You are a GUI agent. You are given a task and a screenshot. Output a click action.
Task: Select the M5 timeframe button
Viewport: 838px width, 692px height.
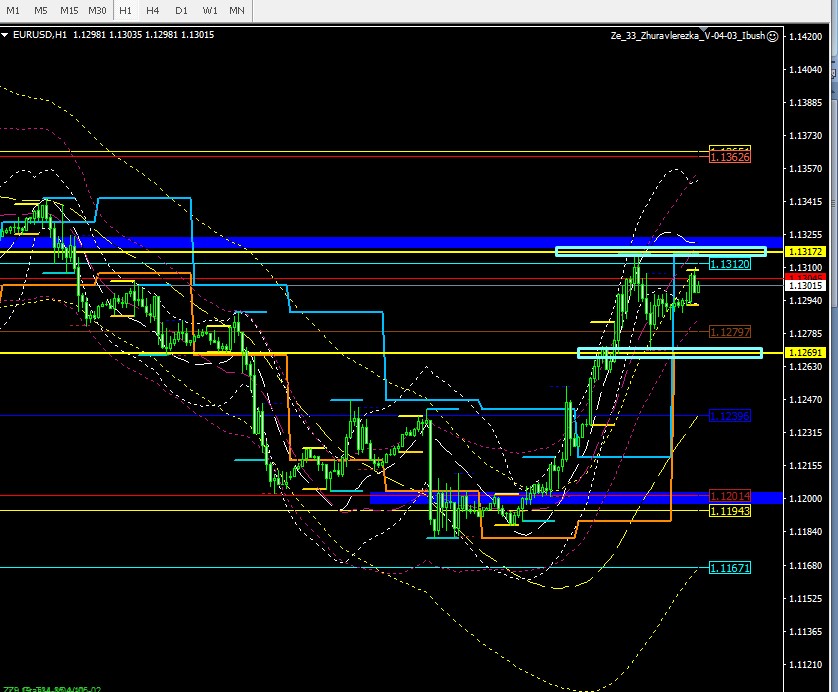click(41, 10)
